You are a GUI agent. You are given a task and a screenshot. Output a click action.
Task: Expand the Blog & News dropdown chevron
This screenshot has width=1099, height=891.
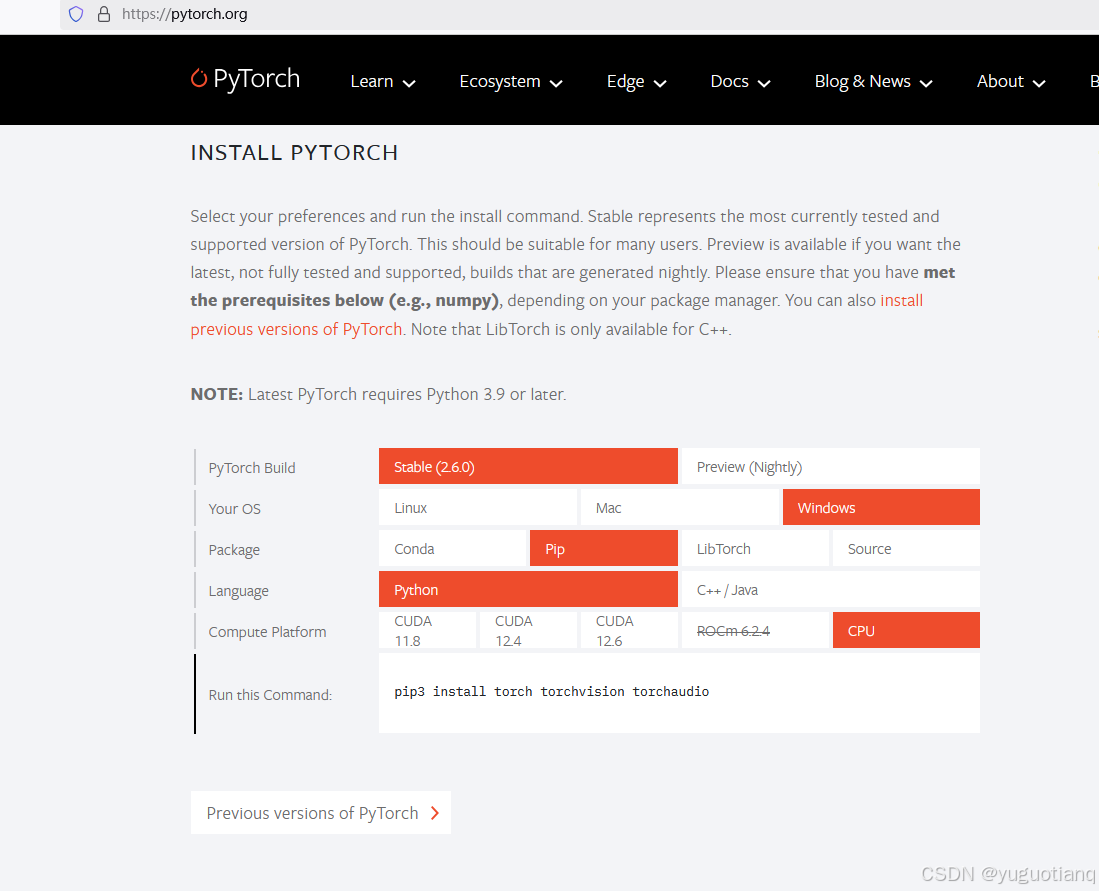pyautogui.click(x=927, y=83)
